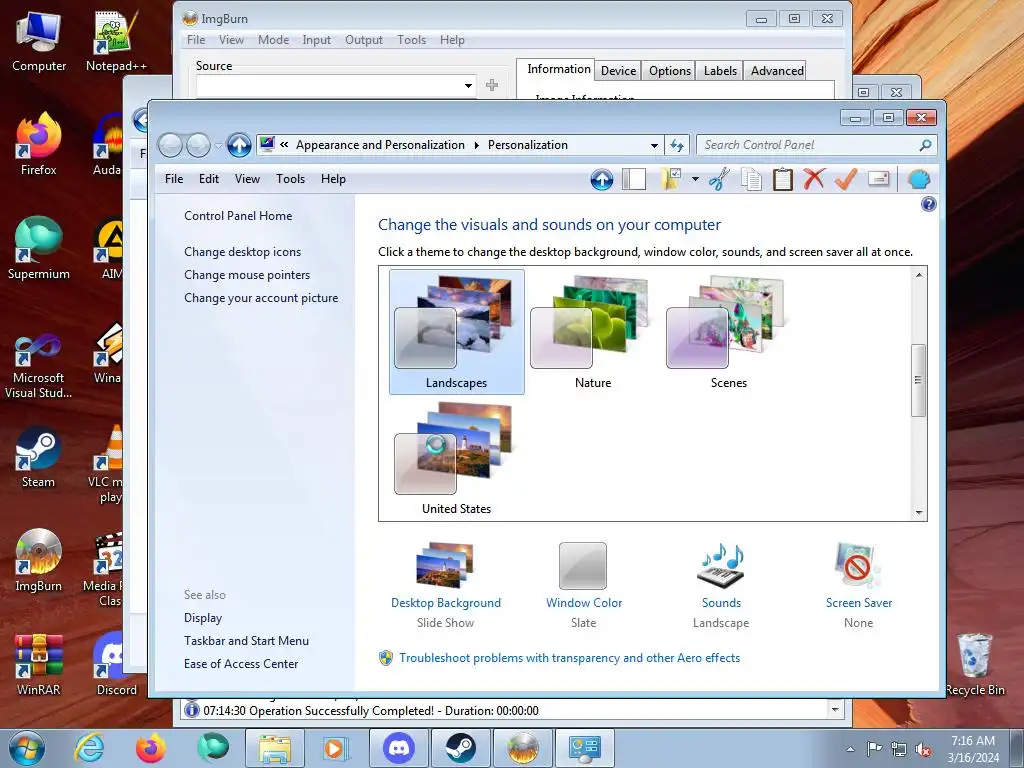Viewport: 1024px width, 768px height.
Task: Click the ImgBurn plus icon beside Source
Action: point(492,85)
